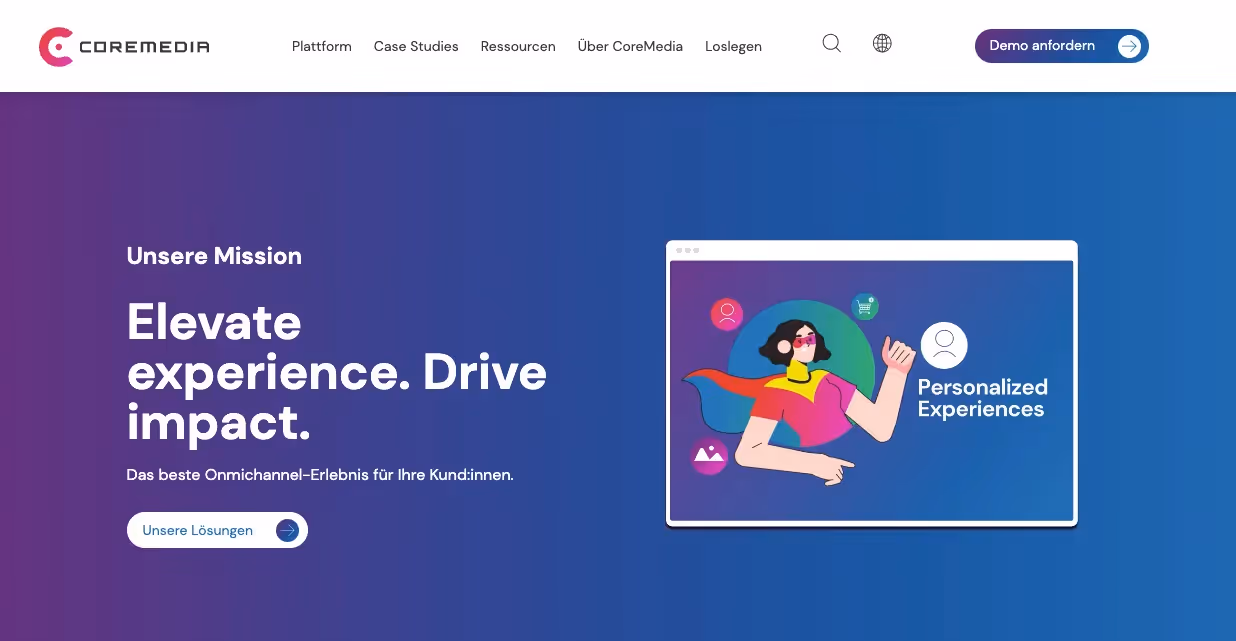Image resolution: width=1236 pixels, height=641 pixels.
Task: Click the green shopping cart icon
Action: (x=865, y=306)
